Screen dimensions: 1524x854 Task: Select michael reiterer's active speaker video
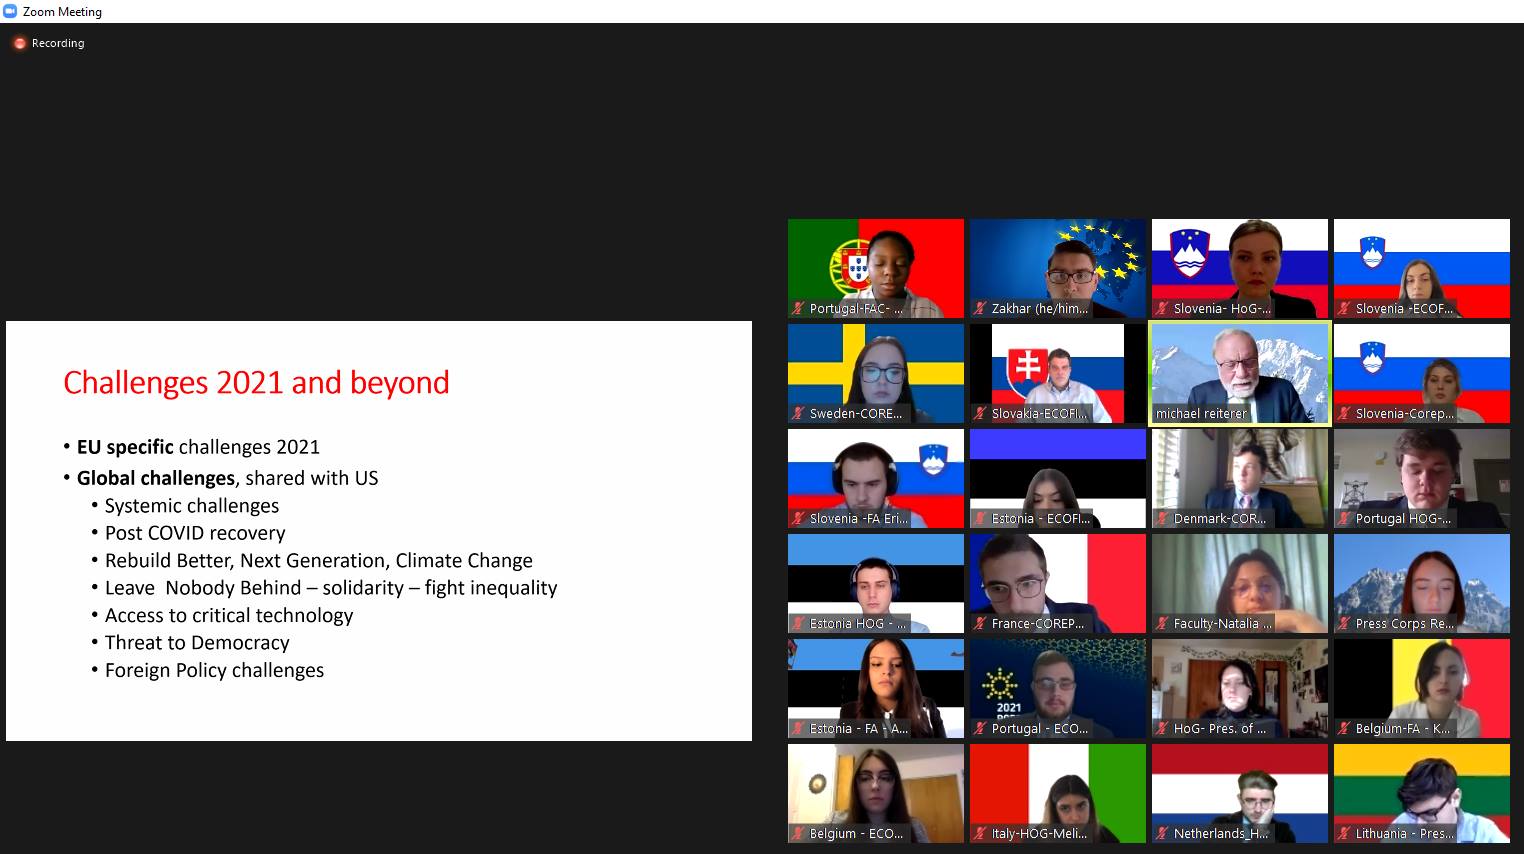[1240, 370]
